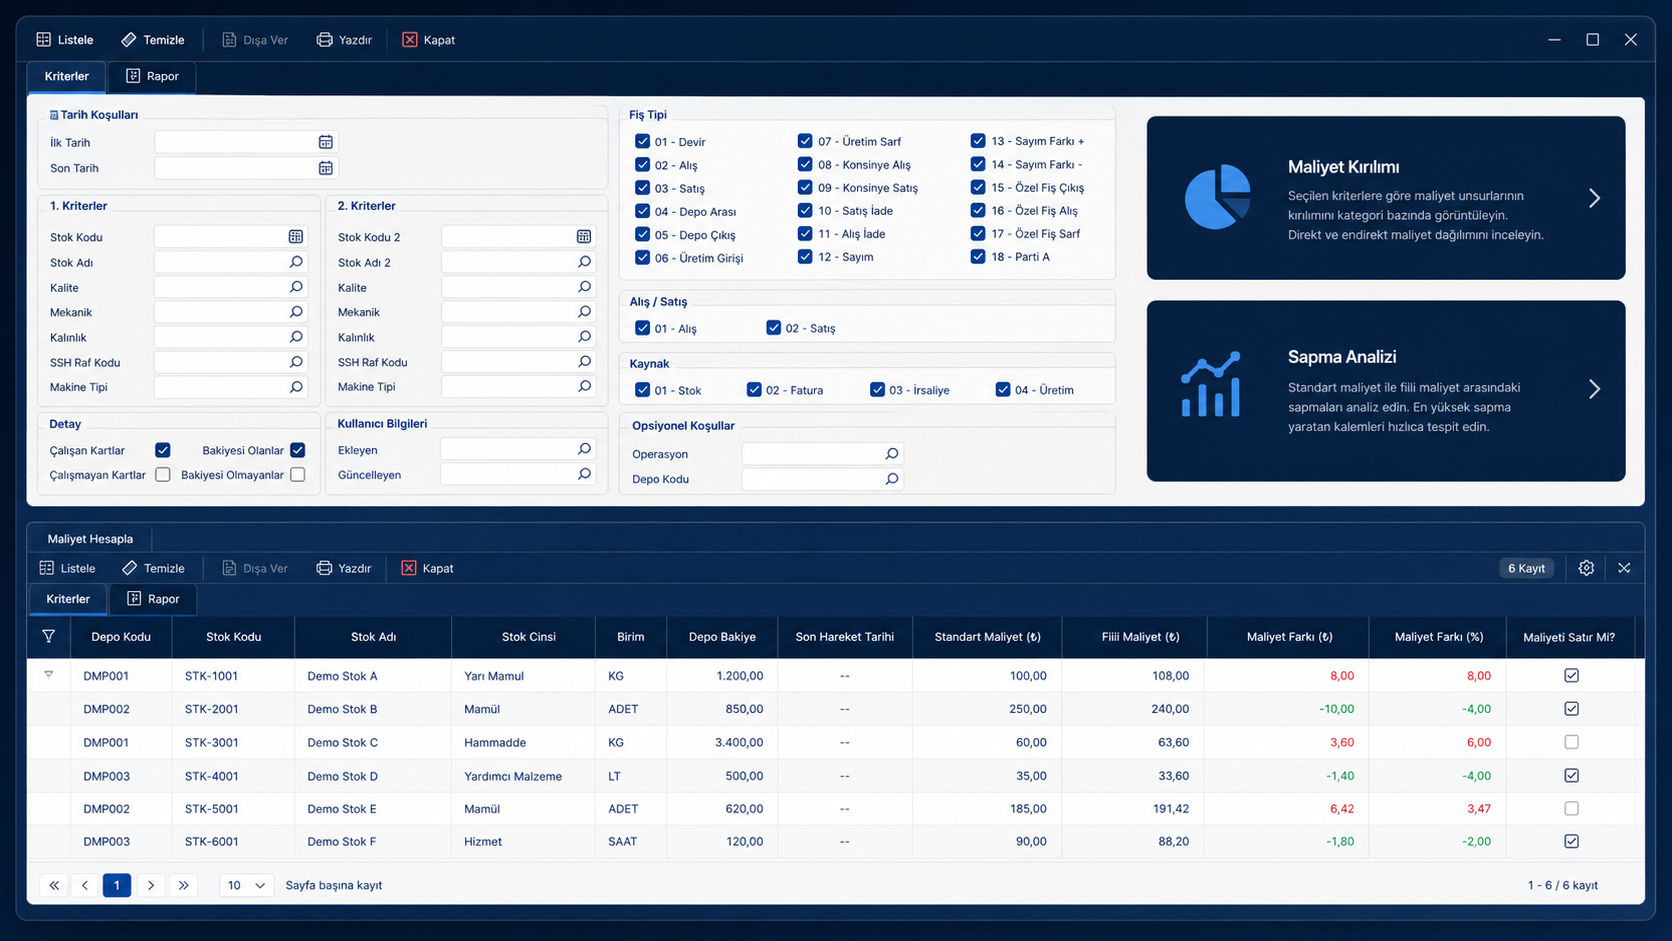Toggle Maliyeti Satır Mı for Demo Stok C
The height and width of the screenshot is (941, 1672).
pyautogui.click(x=1571, y=742)
